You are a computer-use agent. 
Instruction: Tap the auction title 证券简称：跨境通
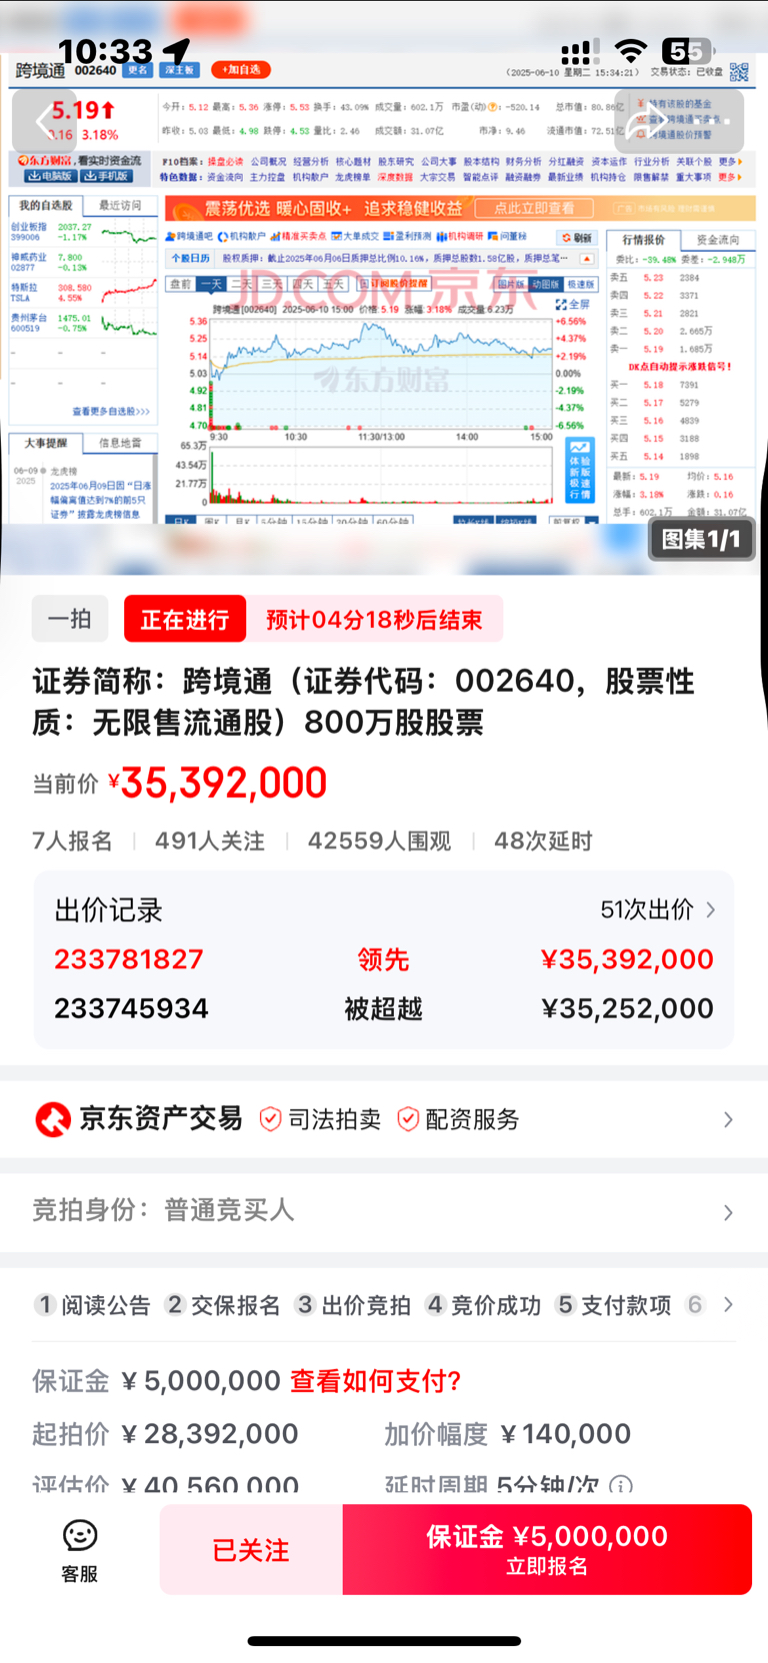click(364, 701)
